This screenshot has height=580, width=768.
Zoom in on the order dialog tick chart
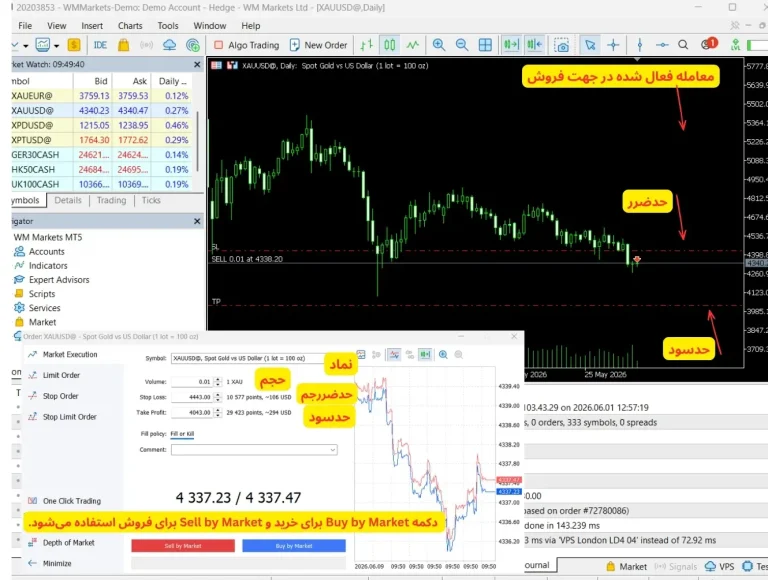[443, 355]
